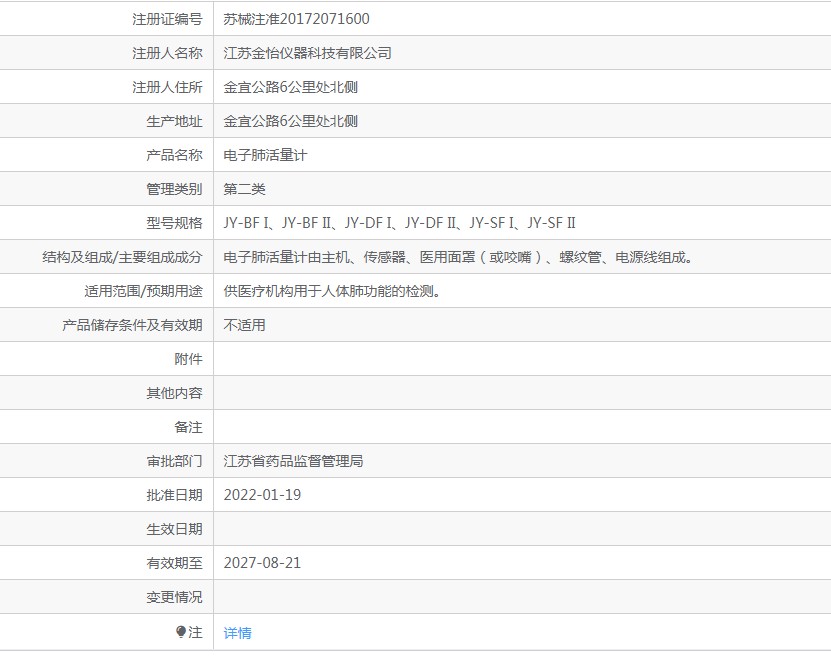Click the 适用范围/预期用途 label
Screen dimensions: 831x658
[143, 291]
